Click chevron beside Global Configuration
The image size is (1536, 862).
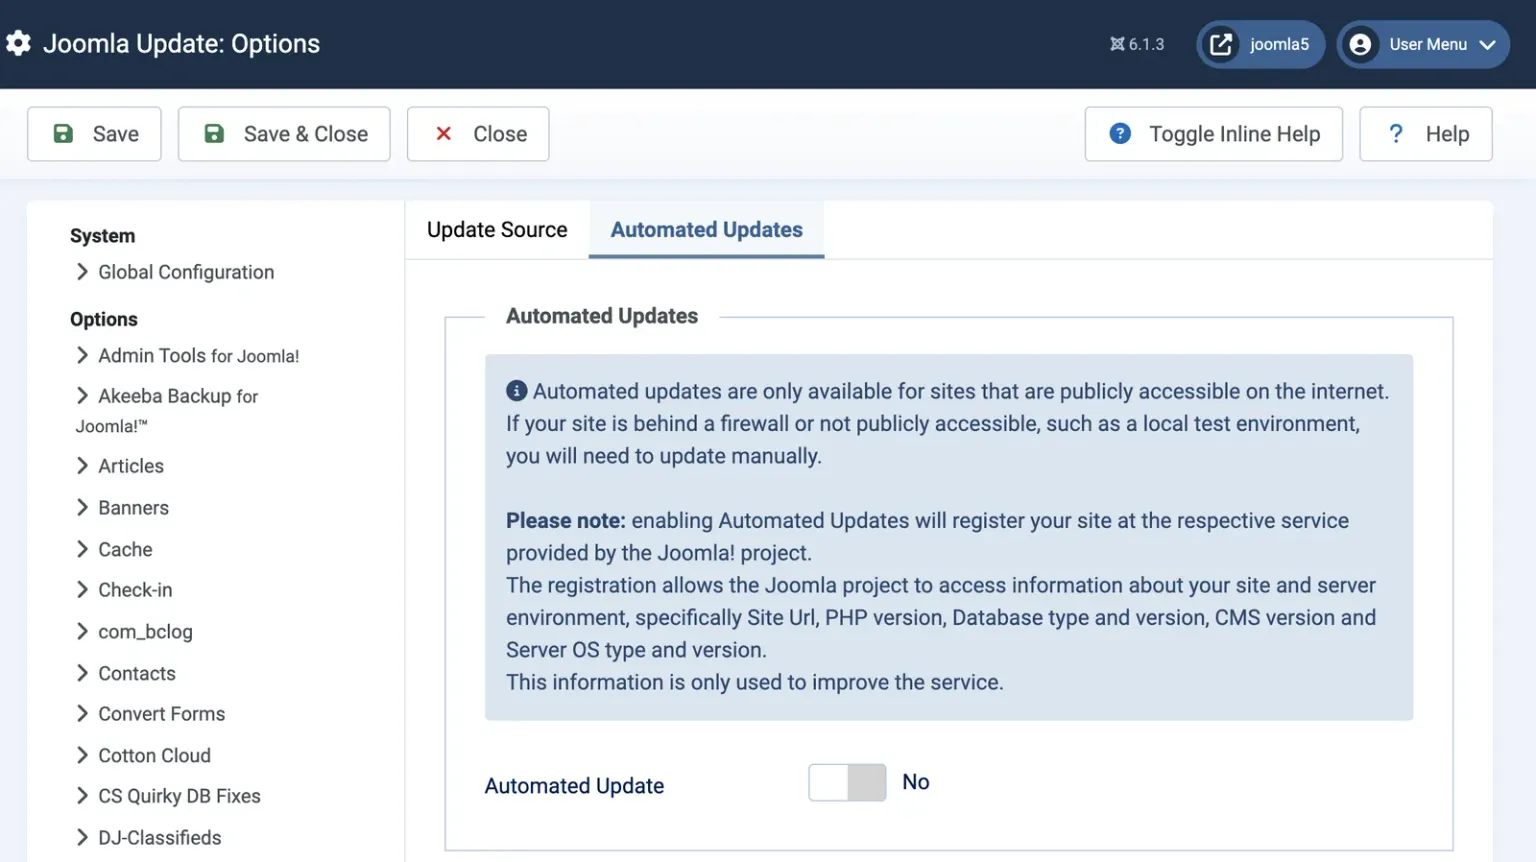point(82,271)
